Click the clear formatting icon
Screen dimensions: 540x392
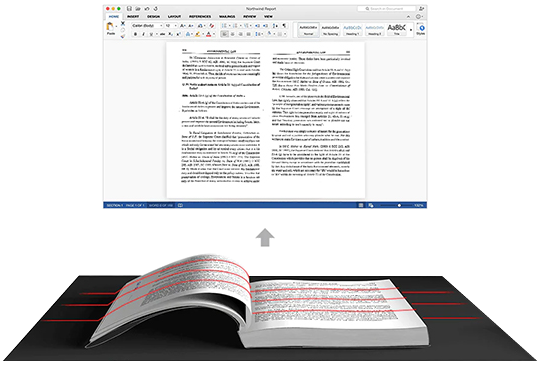(211, 25)
